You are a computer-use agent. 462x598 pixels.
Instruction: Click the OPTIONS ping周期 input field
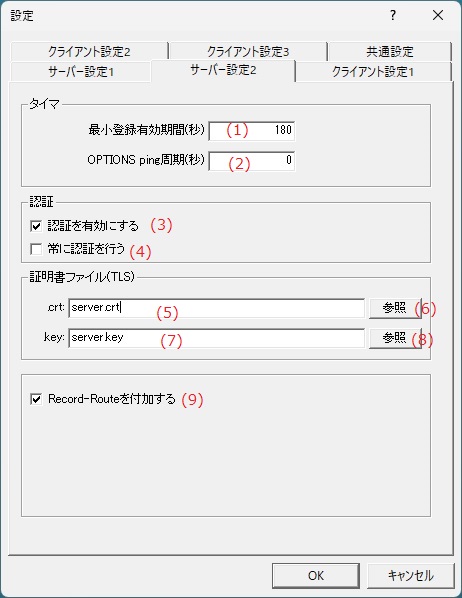click(x=252, y=161)
